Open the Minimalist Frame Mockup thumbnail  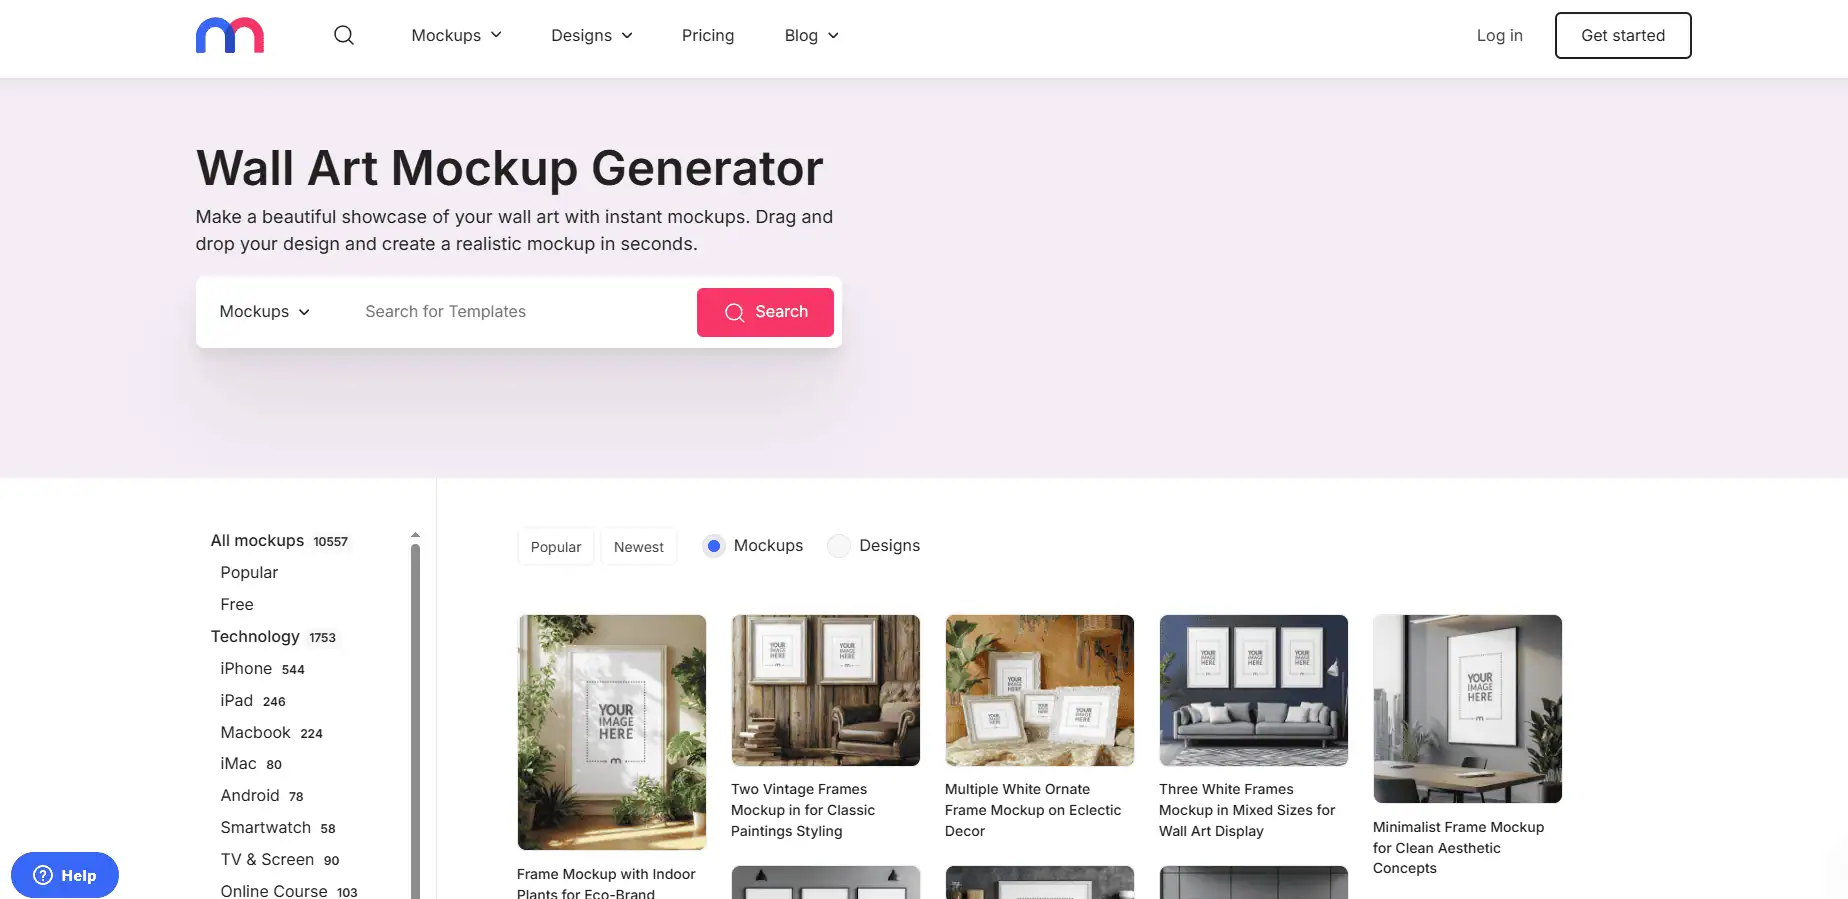1468,709
